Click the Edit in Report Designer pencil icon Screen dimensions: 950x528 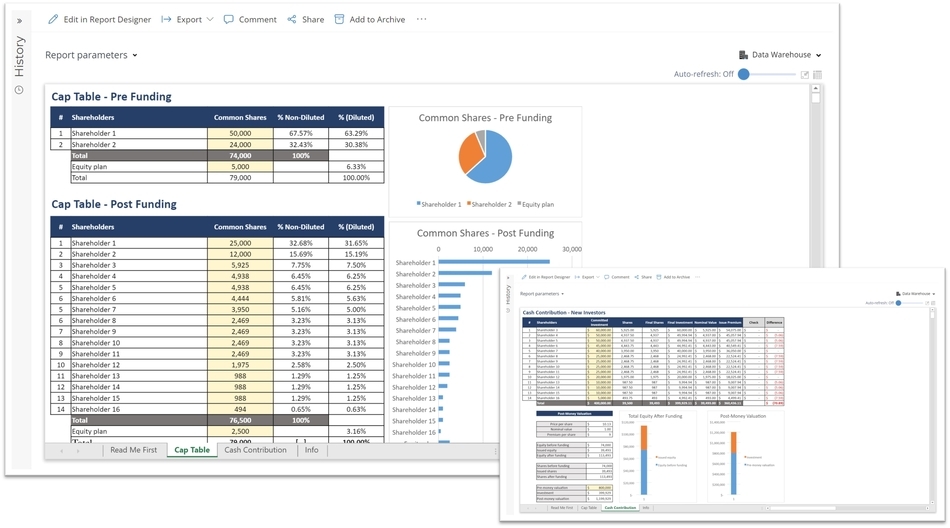(x=53, y=19)
